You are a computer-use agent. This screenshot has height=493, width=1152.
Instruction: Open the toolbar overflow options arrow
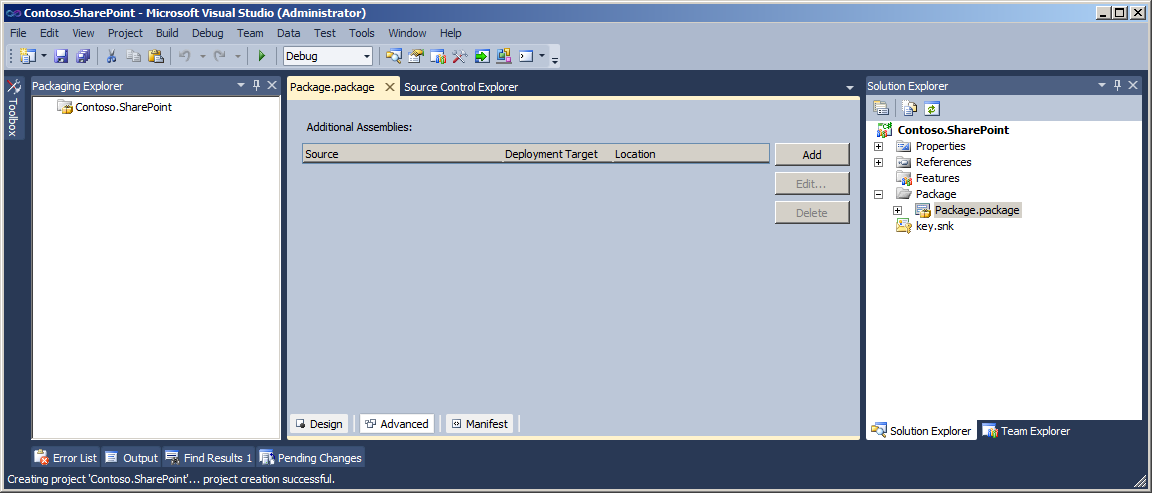(x=555, y=58)
